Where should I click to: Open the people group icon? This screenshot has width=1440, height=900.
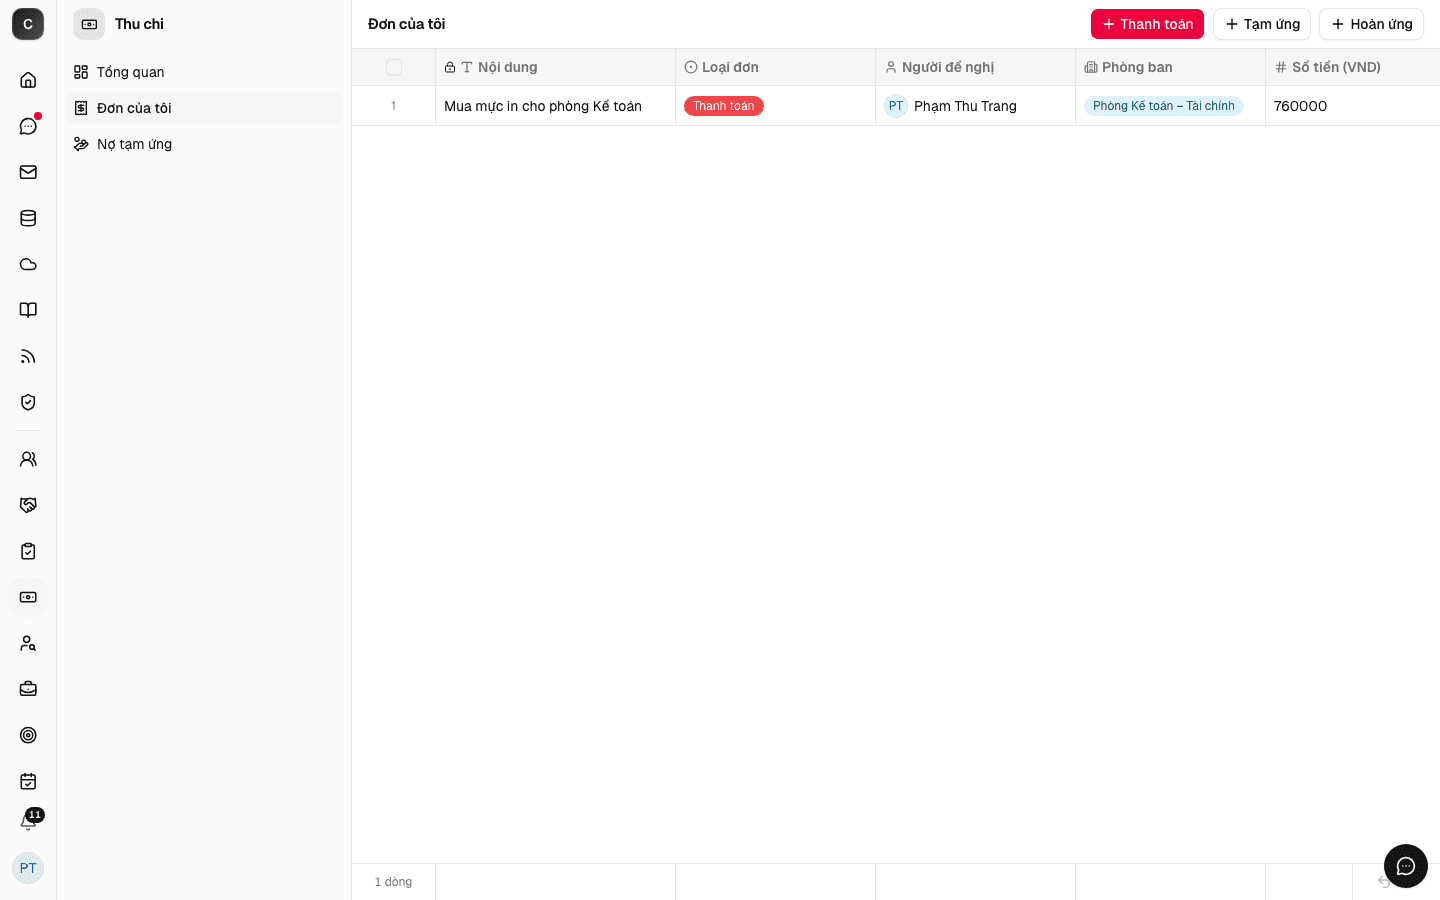[x=28, y=459]
